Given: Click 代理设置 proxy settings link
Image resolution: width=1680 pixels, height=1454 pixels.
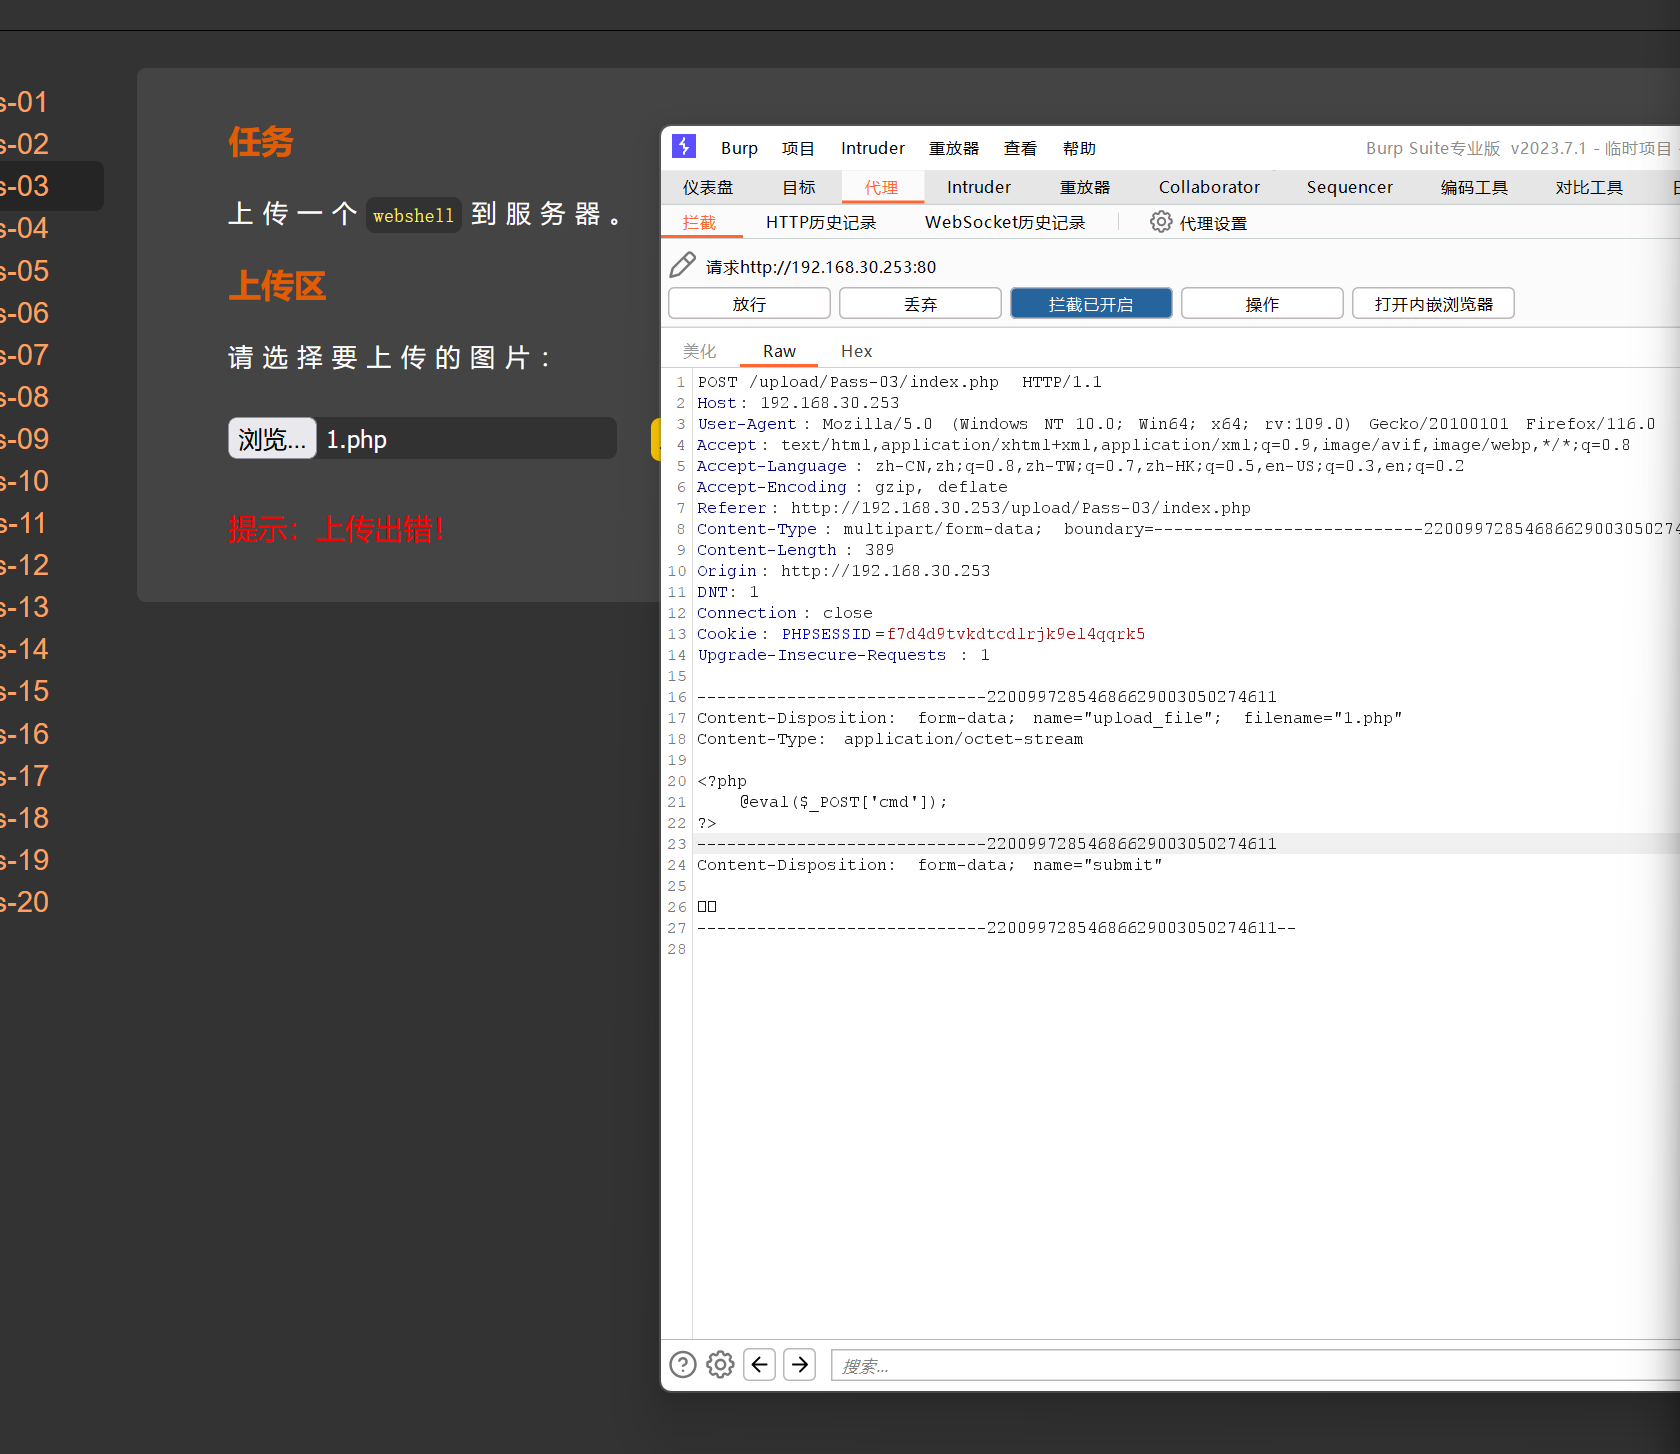Looking at the screenshot, I should click(1213, 223).
